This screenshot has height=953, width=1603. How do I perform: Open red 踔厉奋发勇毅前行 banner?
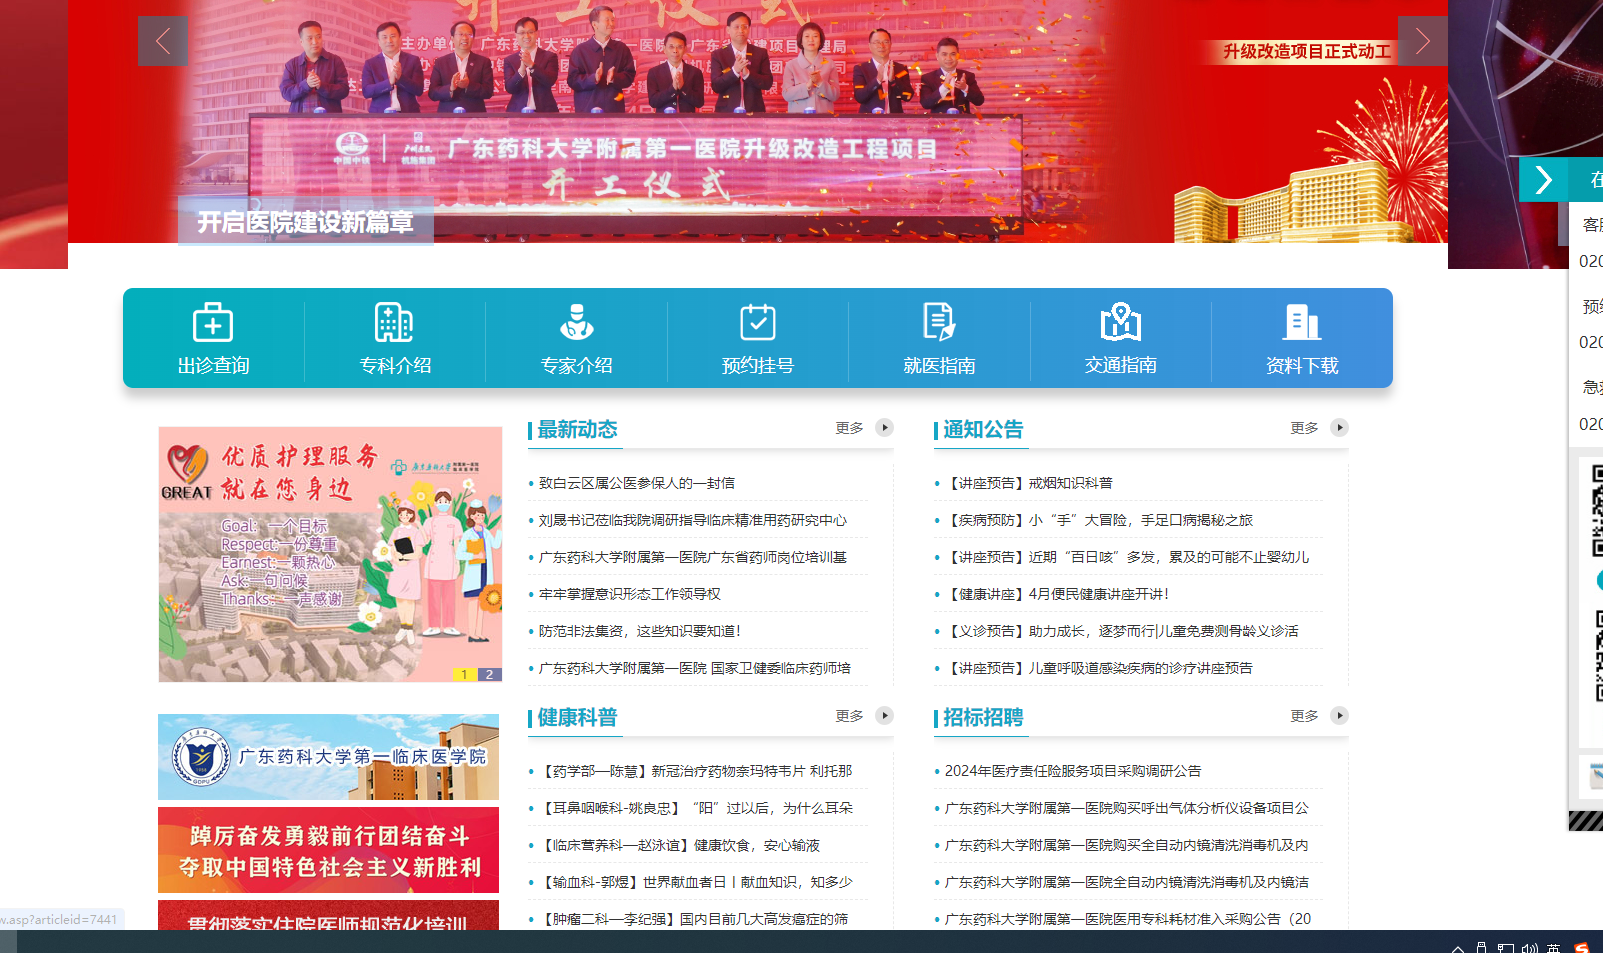(x=328, y=850)
